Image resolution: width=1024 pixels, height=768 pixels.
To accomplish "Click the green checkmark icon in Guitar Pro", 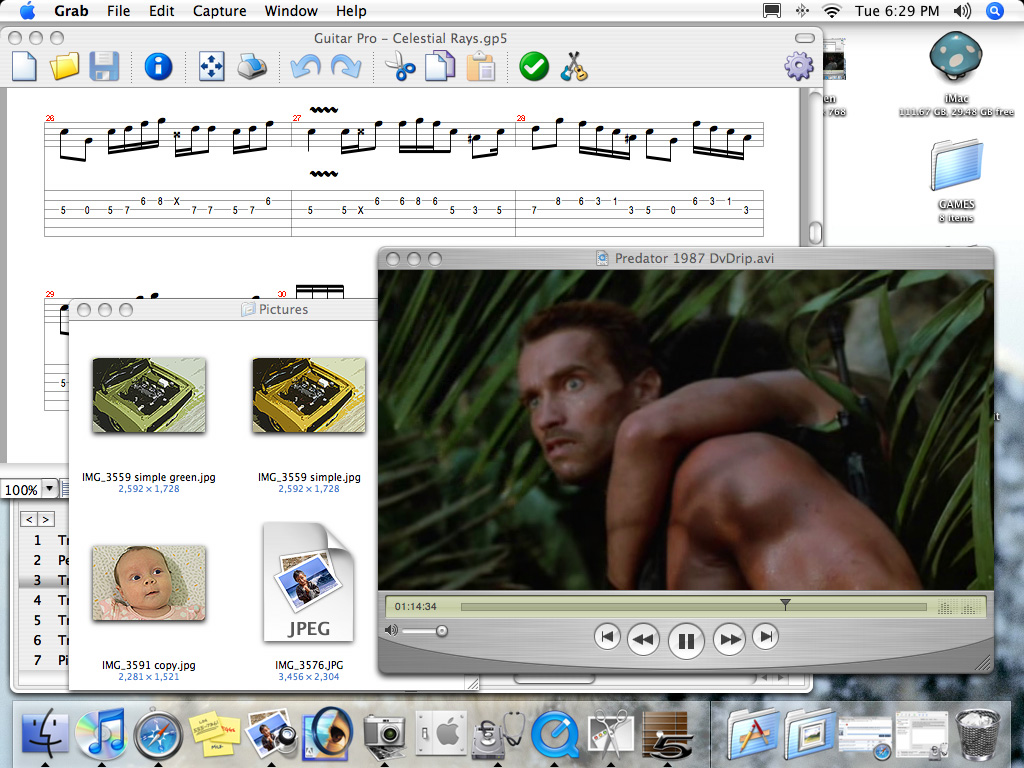I will point(534,67).
